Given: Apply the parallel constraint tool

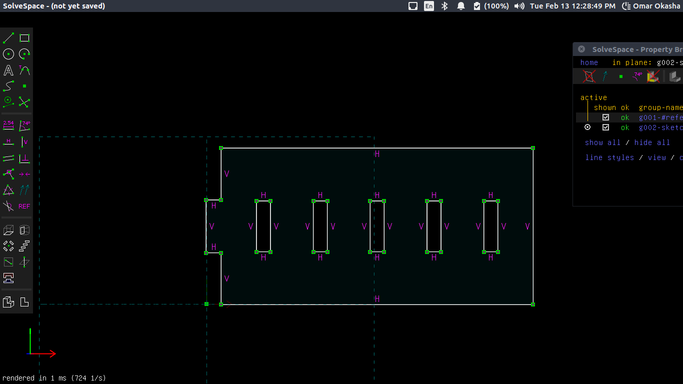Looking at the screenshot, I should (x=8, y=158).
